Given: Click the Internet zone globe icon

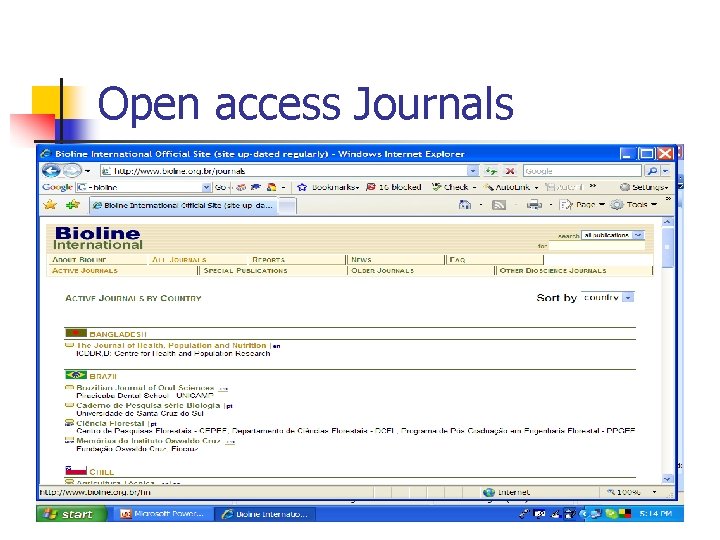Looking at the screenshot, I should pyautogui.click(x=489, y=492).
